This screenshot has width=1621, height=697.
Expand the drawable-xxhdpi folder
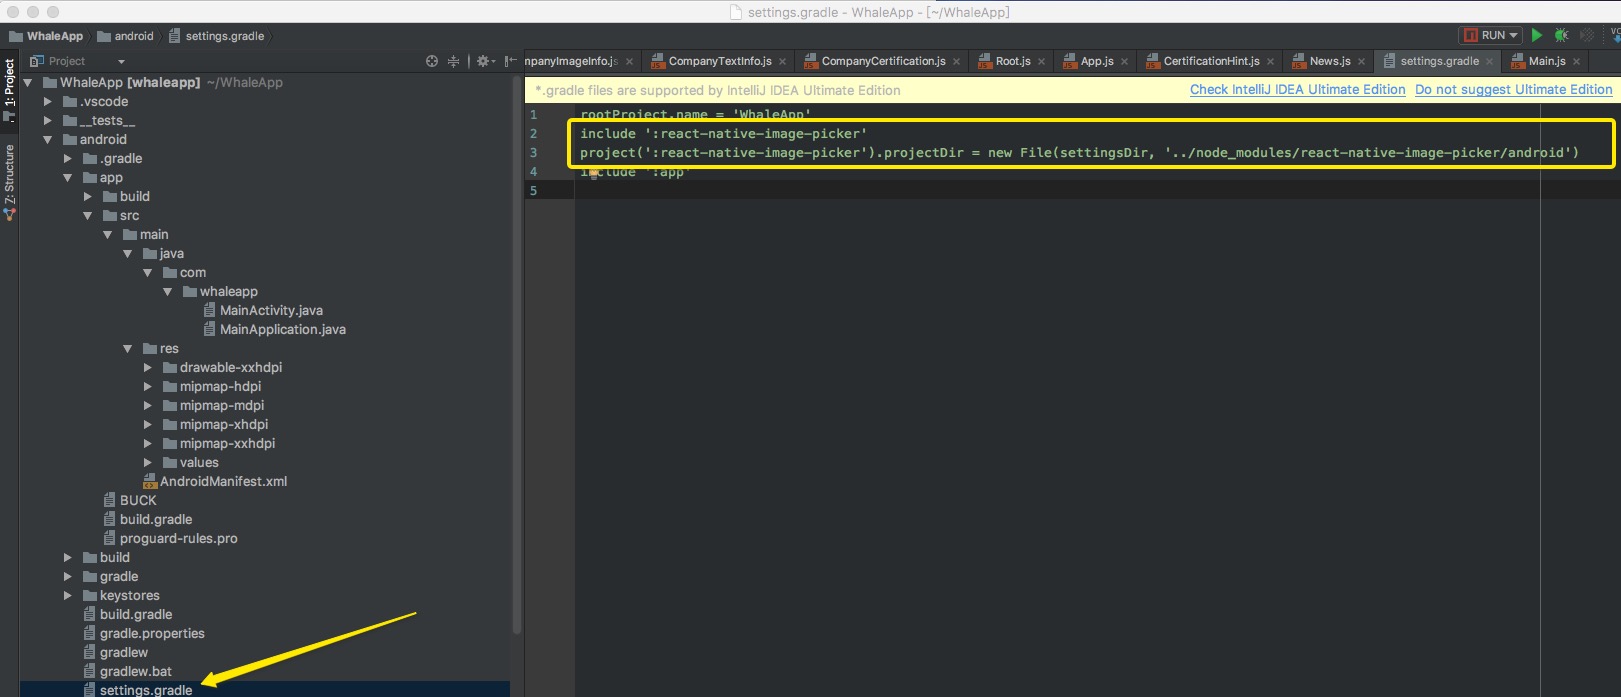click(x=147, y=368)
